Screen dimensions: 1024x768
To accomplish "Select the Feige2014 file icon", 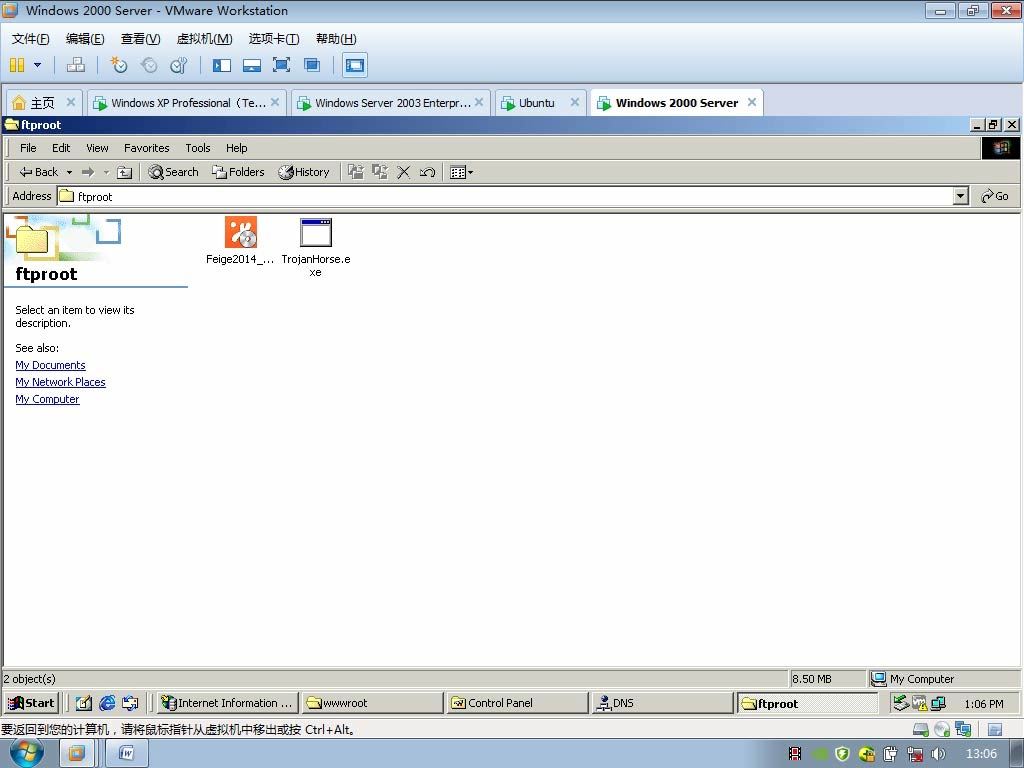I will point(241,232).
